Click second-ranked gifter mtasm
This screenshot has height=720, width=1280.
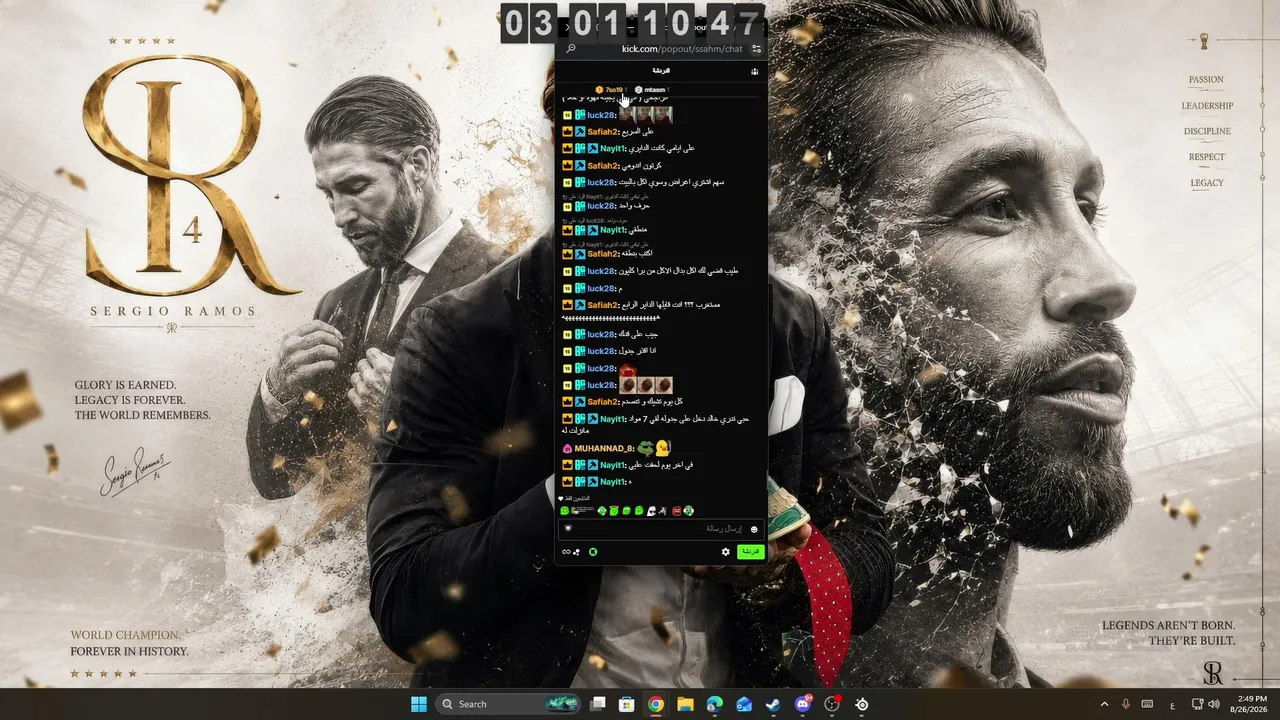[650, 90]
